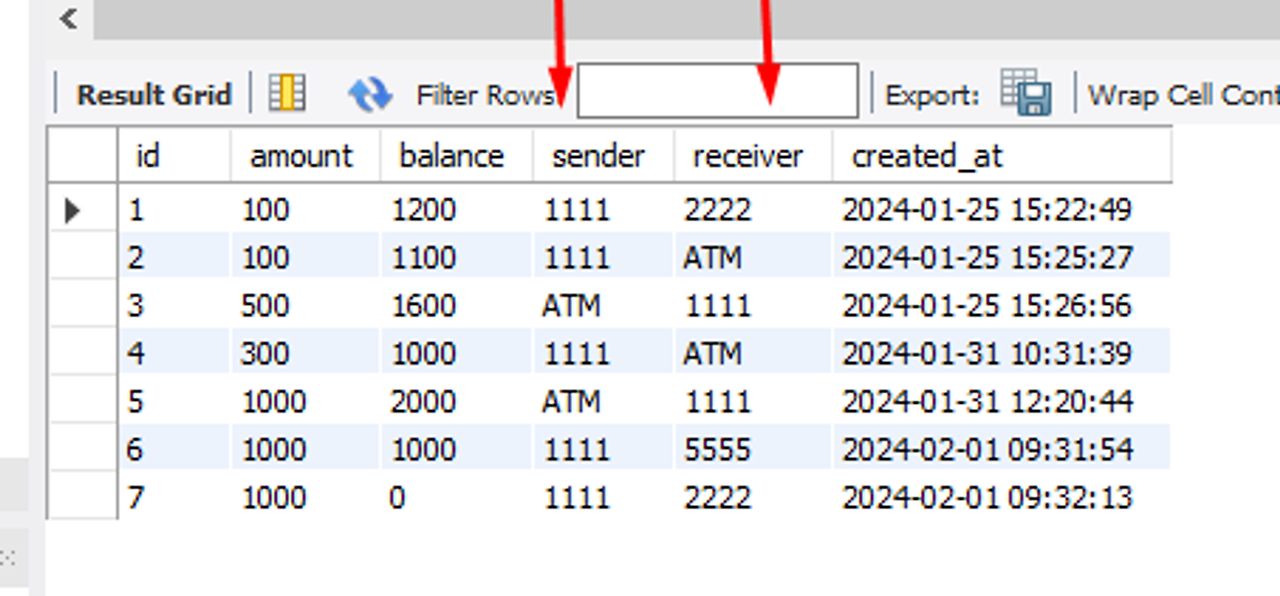This screenshot has width=1280, height=596.
Task: Select balance cell showing 0
Action: [456, 498]
